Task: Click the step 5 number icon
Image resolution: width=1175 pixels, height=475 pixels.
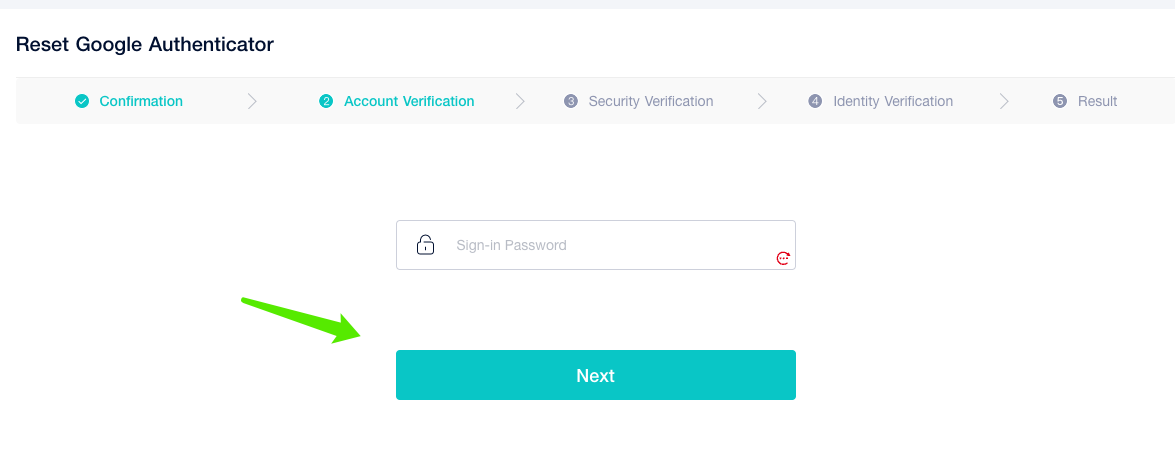Action: click(1060, 101)
